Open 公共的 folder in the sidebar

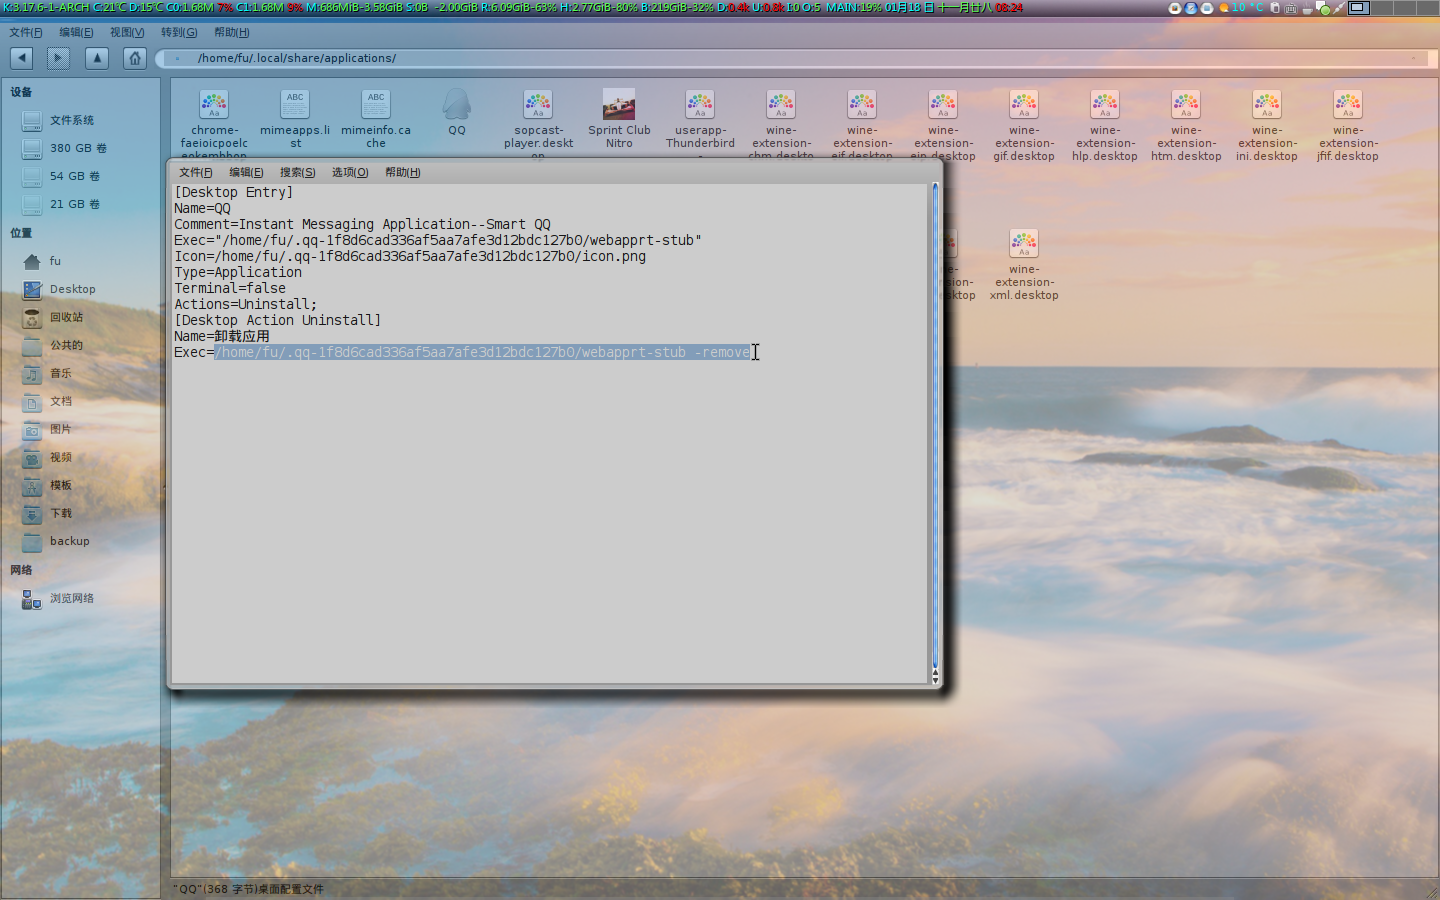80,345
